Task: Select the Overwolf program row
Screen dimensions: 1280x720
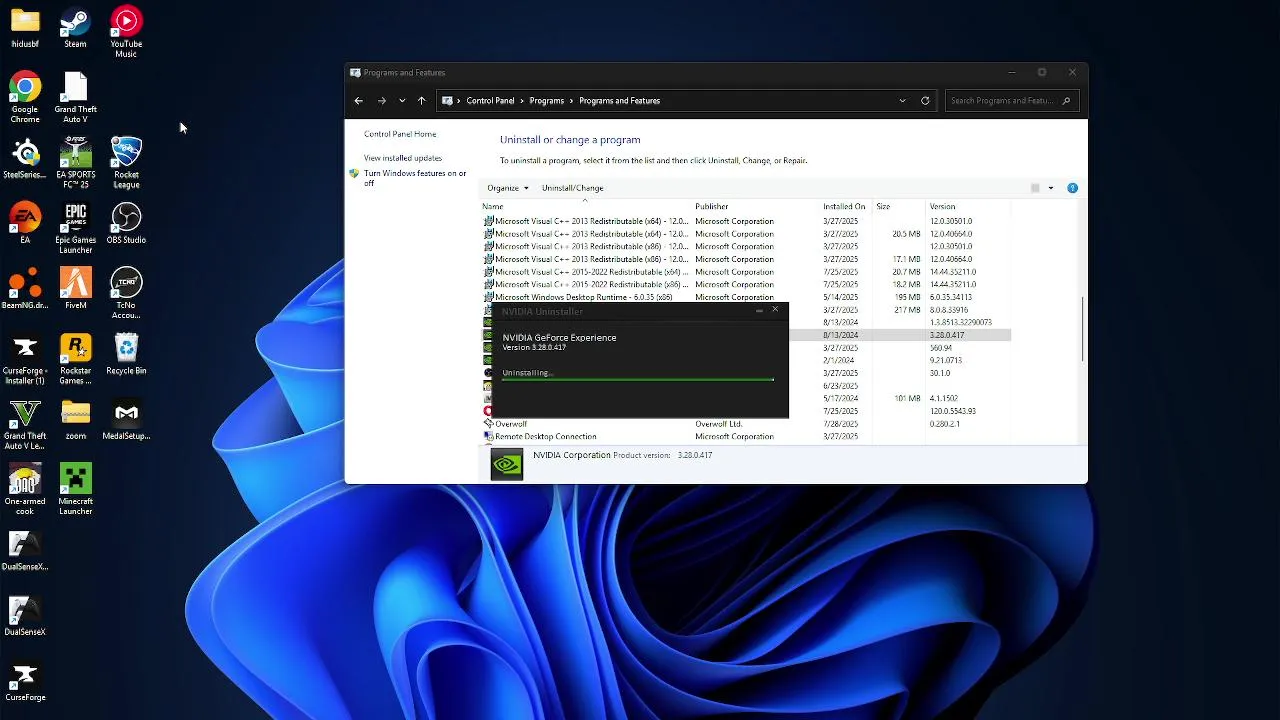Action: (746, 424)
